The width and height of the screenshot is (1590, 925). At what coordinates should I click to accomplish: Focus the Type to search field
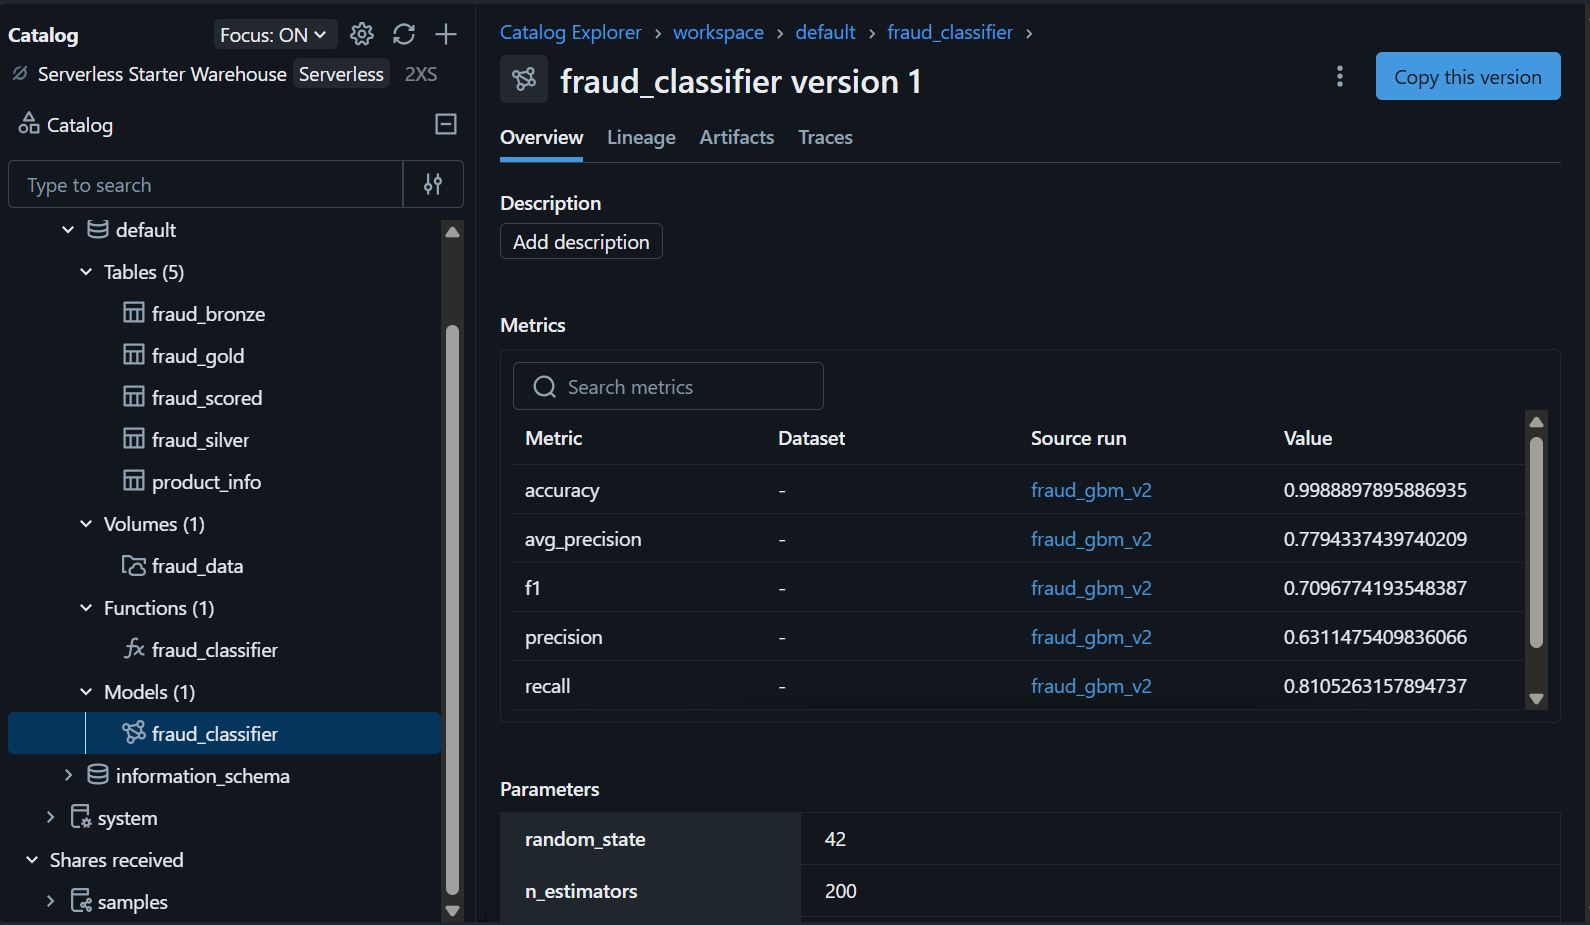click(x=206, y=184)
